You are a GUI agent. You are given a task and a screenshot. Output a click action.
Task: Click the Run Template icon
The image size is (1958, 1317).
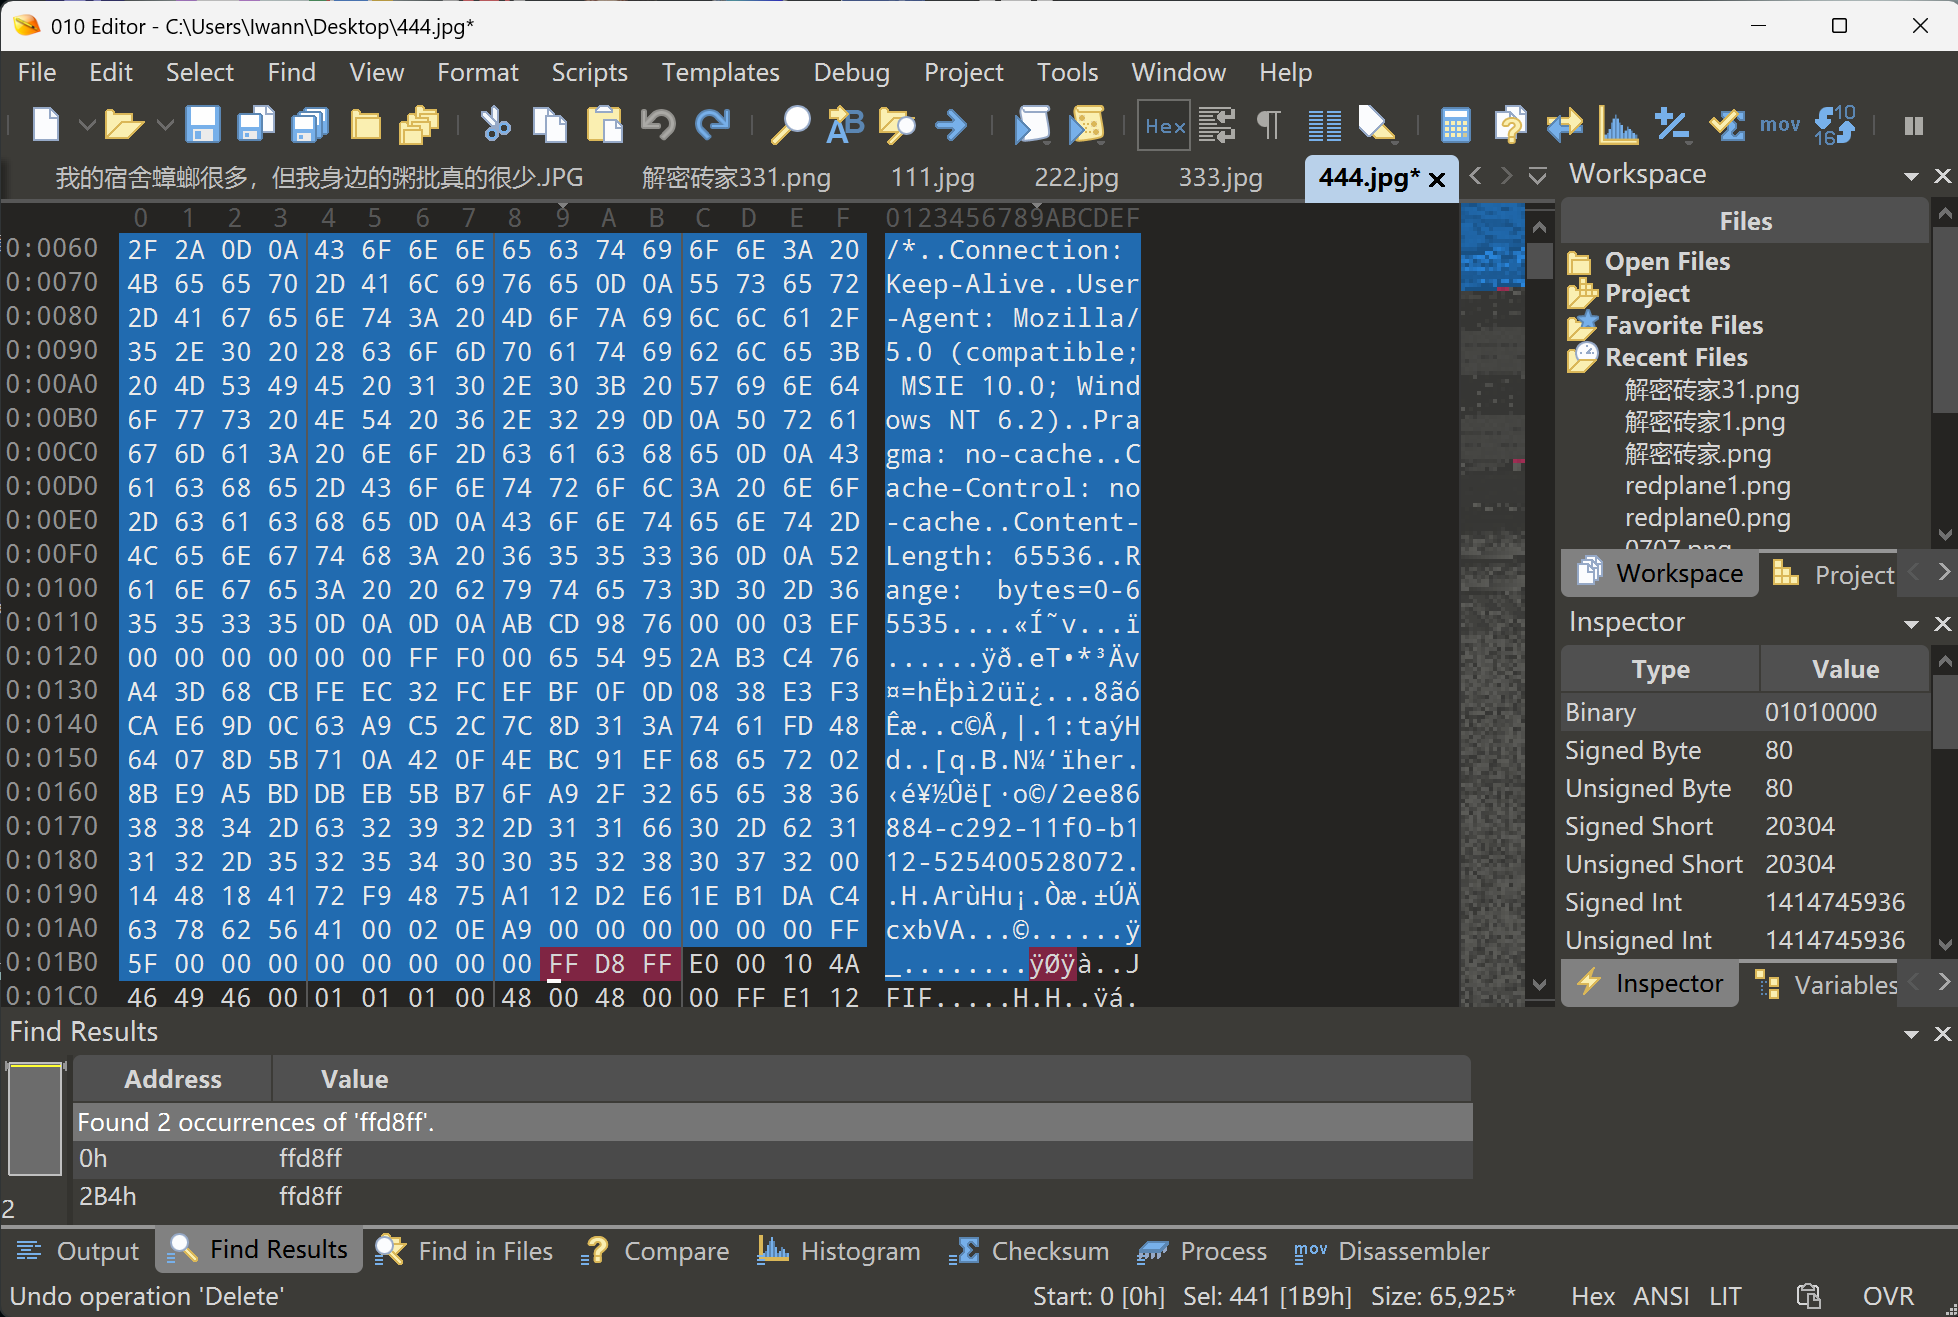coord(1087,125)
